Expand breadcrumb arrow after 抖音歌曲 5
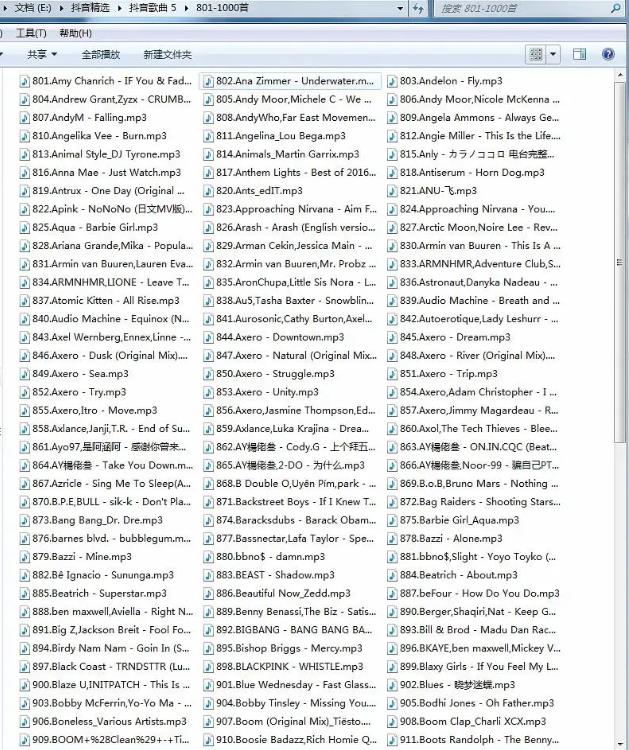Screen dimensions: 629x750 coord(187,8)
